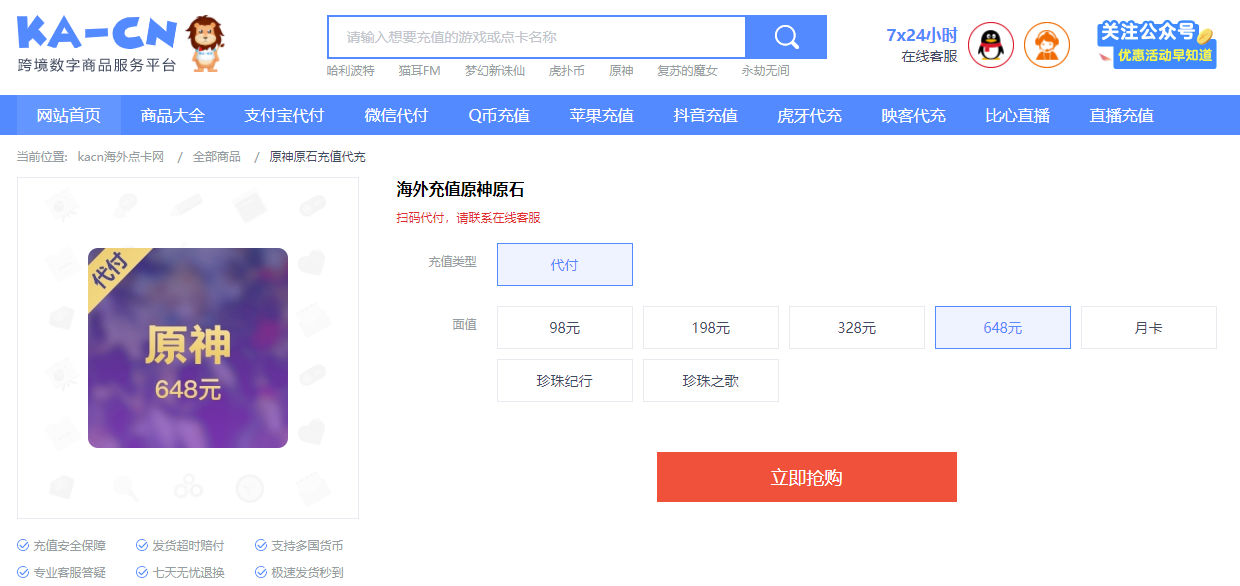Viewport: 1240px width, 586px height.
Task: Click the red 扫码代付 notice text
Action: coord(468,218)
